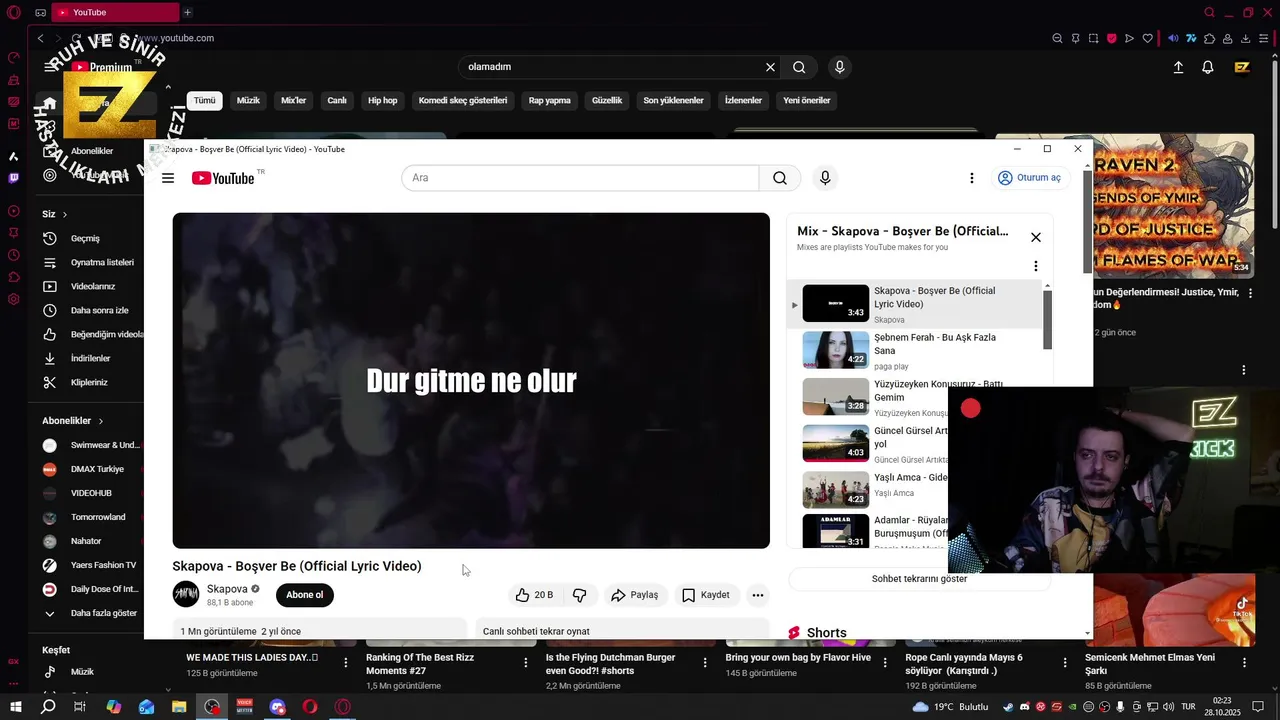Open the hamburger menu in the YouTube popup window
Viewport: 1280px width, 720px height.
pos(168,178)
